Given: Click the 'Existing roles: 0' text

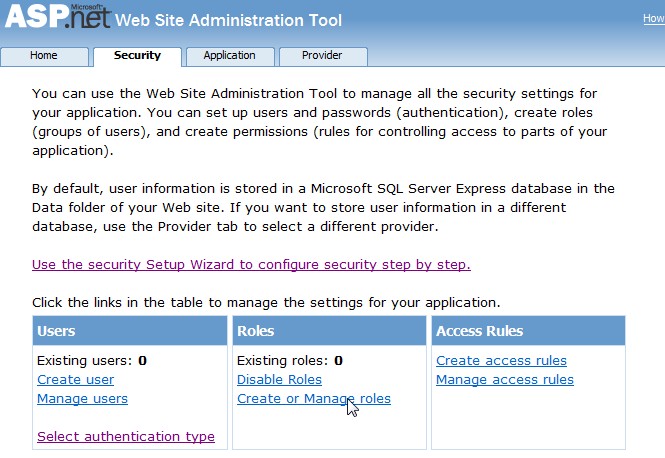Looking at the screenshot, I should pyautogui.click(x=290, y=360).
